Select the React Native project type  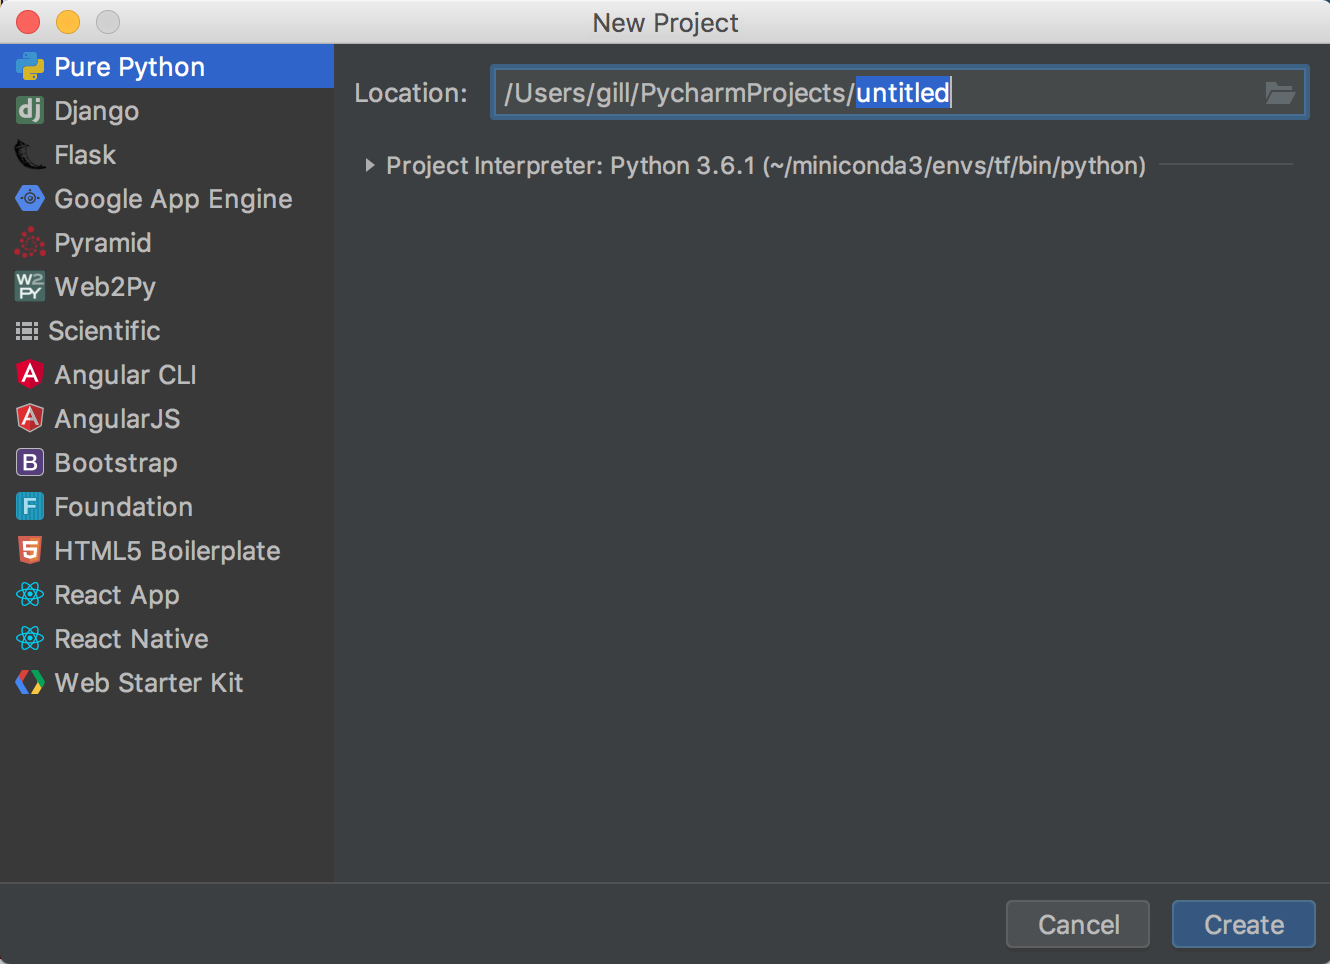(x=130, y=638)
